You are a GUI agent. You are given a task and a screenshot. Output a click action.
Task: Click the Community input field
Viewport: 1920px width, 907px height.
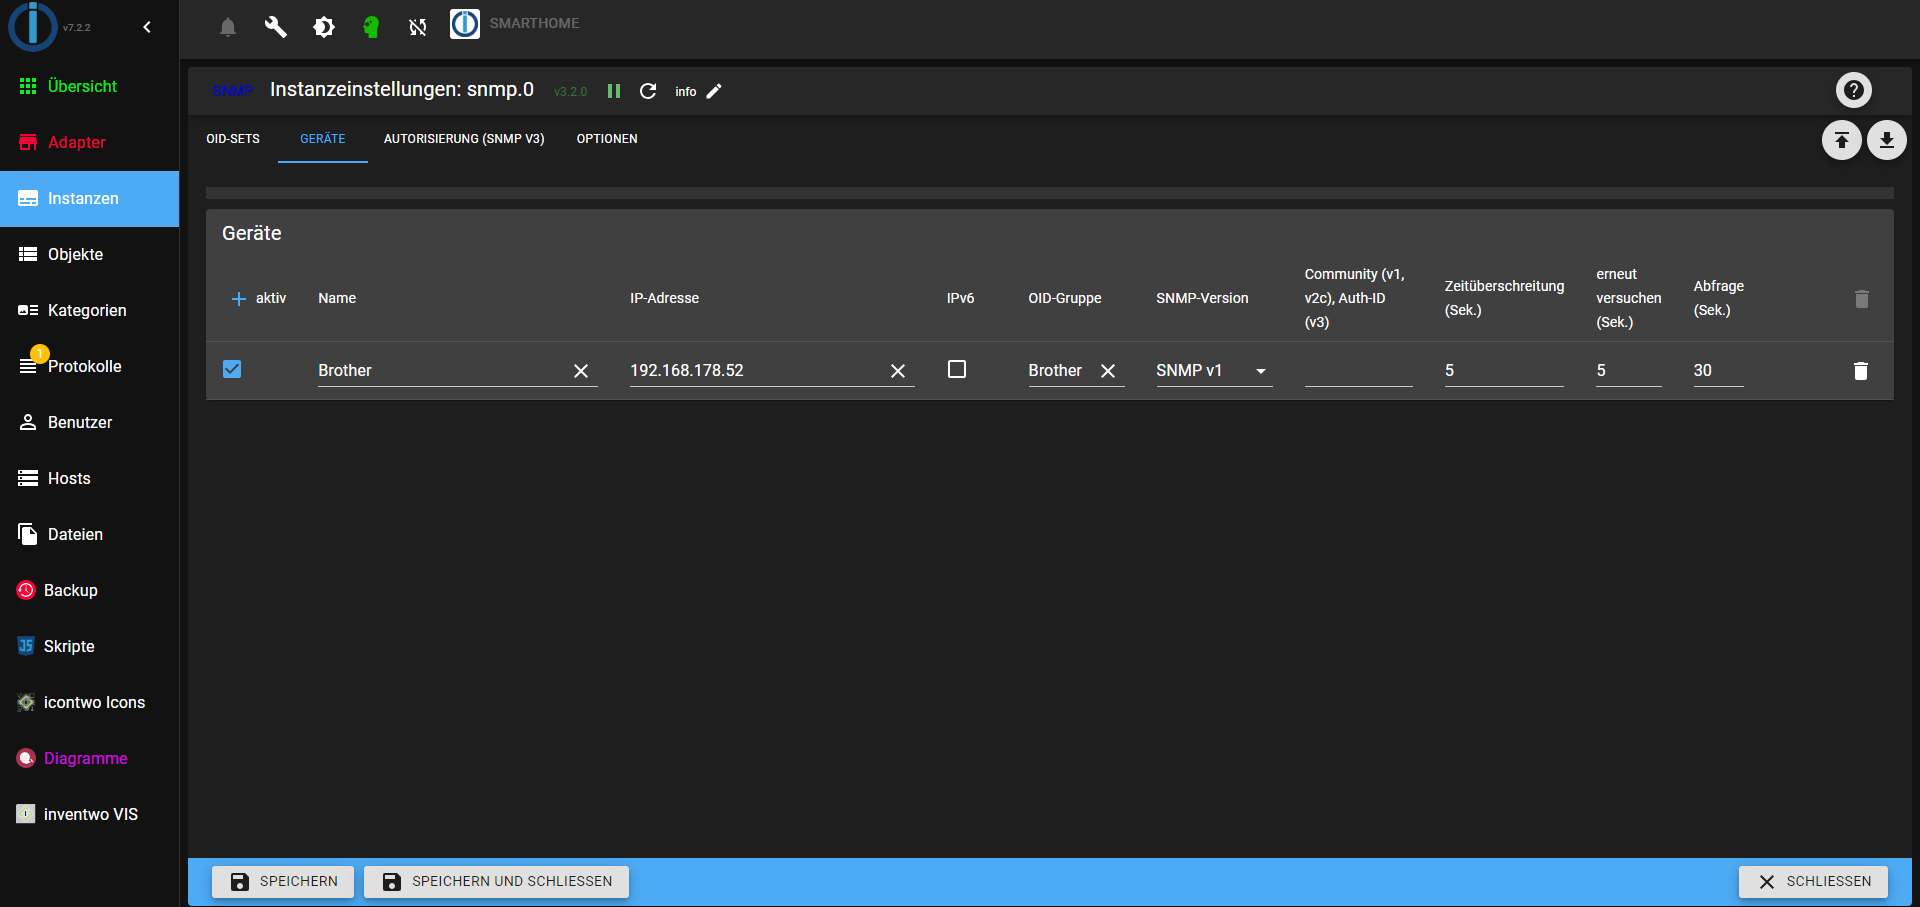coord(1357,371)
